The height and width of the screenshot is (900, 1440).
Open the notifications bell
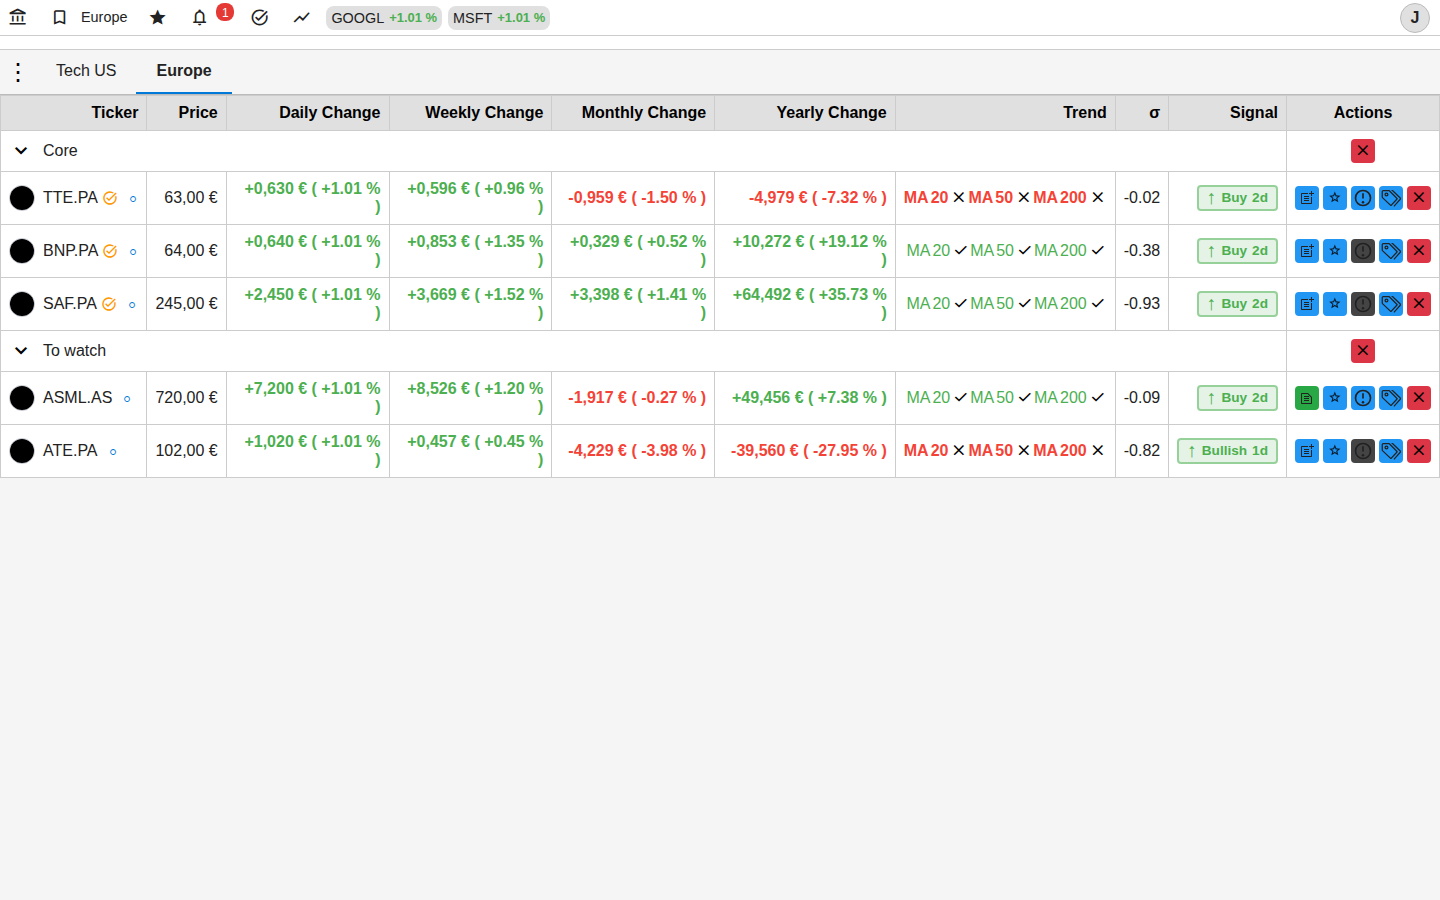200,17
